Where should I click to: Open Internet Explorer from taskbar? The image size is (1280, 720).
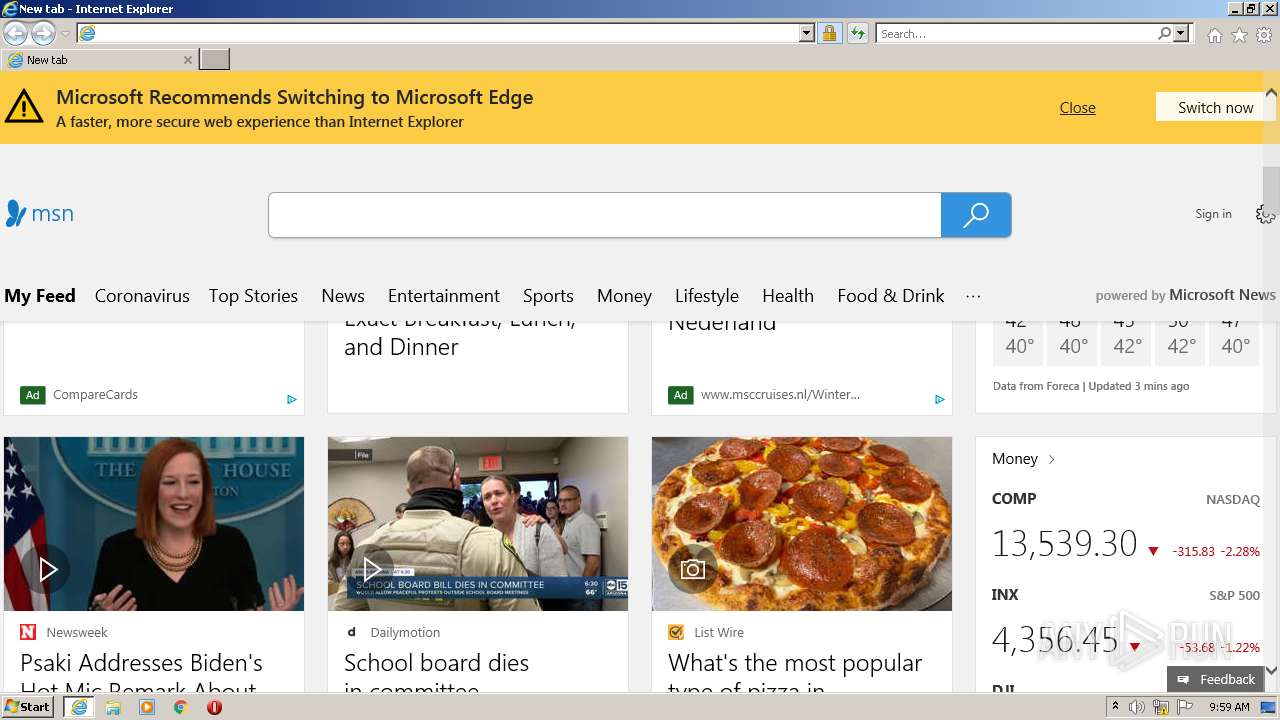79,707
